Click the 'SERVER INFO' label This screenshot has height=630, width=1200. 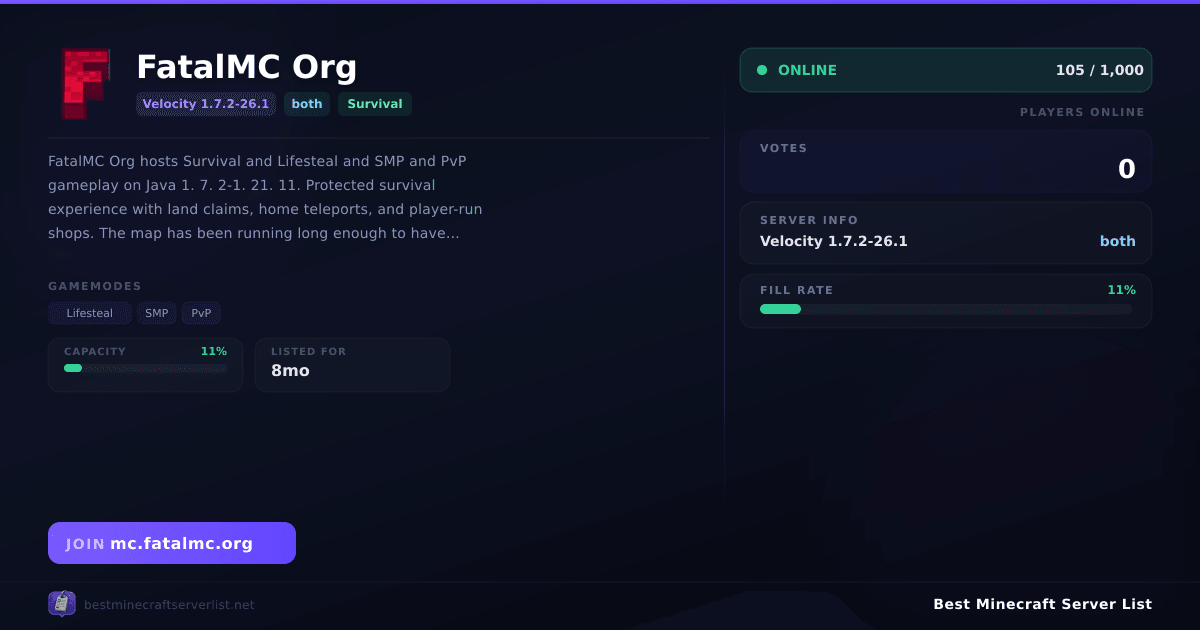coord(809,220)
